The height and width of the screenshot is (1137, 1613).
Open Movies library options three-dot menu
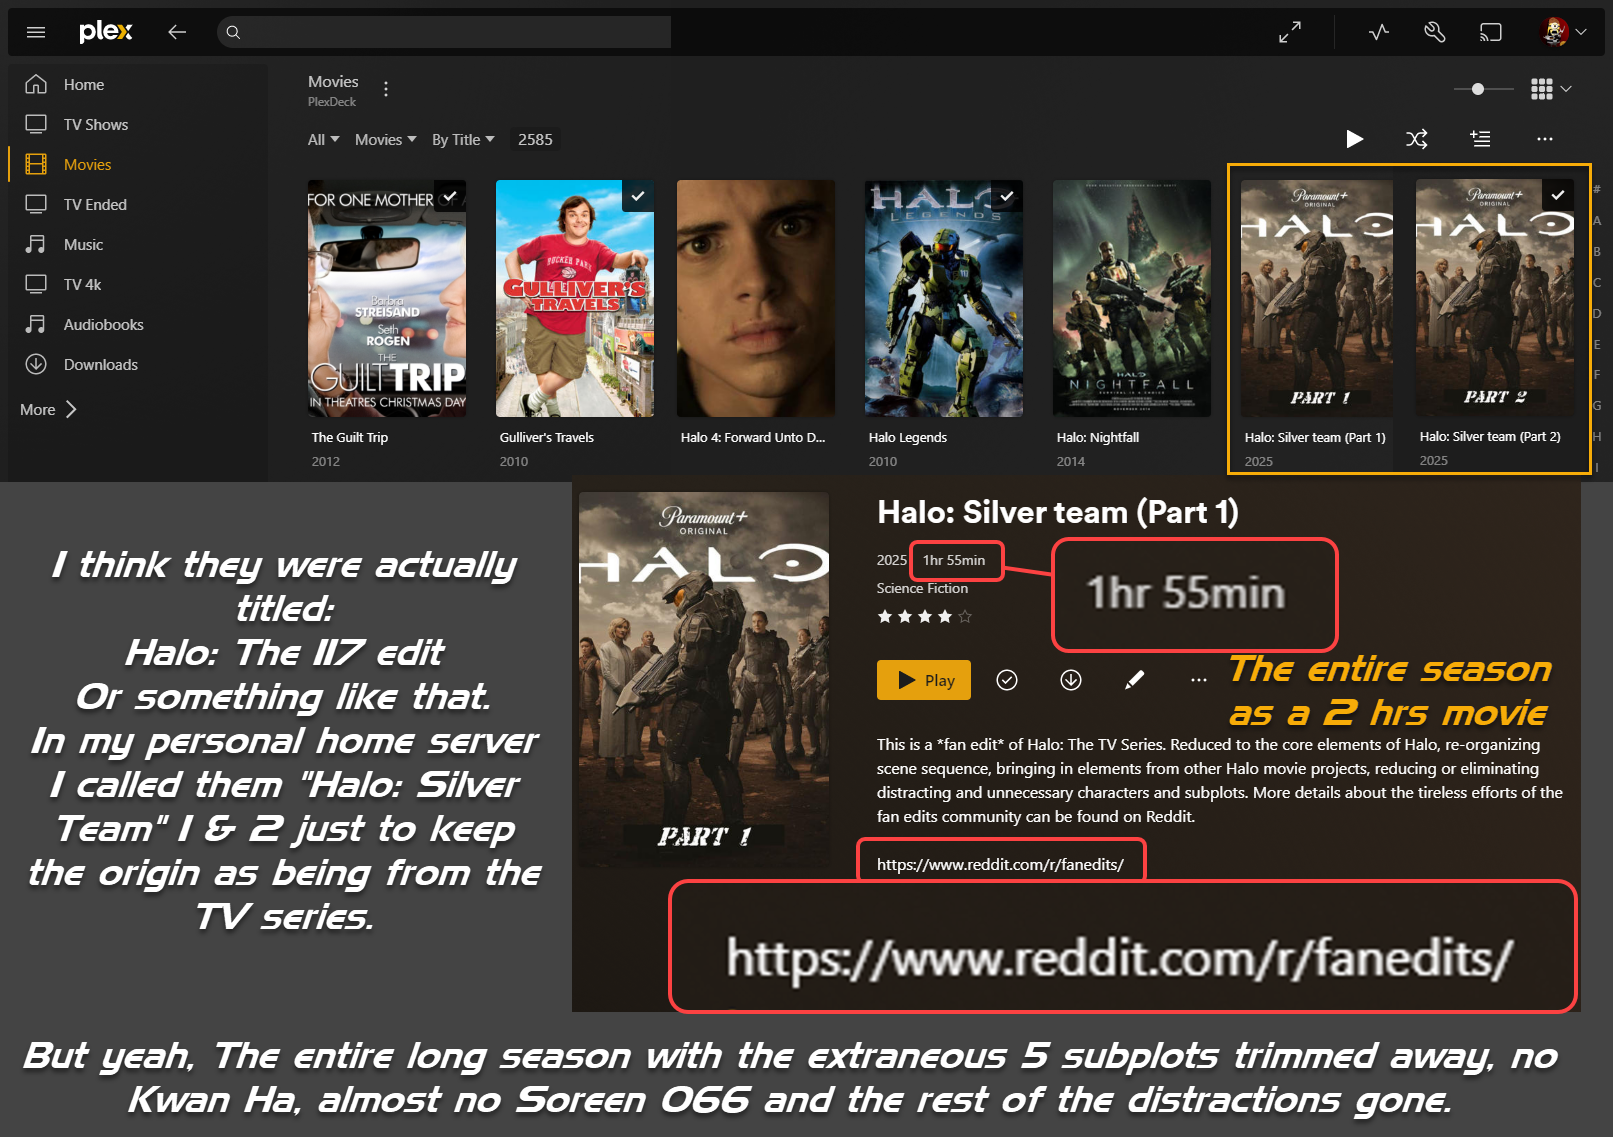(386, 89)
